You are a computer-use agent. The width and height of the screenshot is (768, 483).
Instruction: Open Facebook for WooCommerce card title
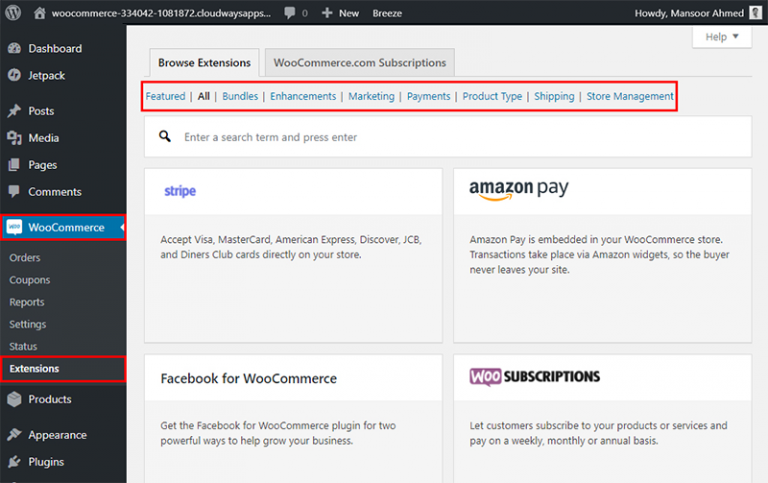[248, 378]
